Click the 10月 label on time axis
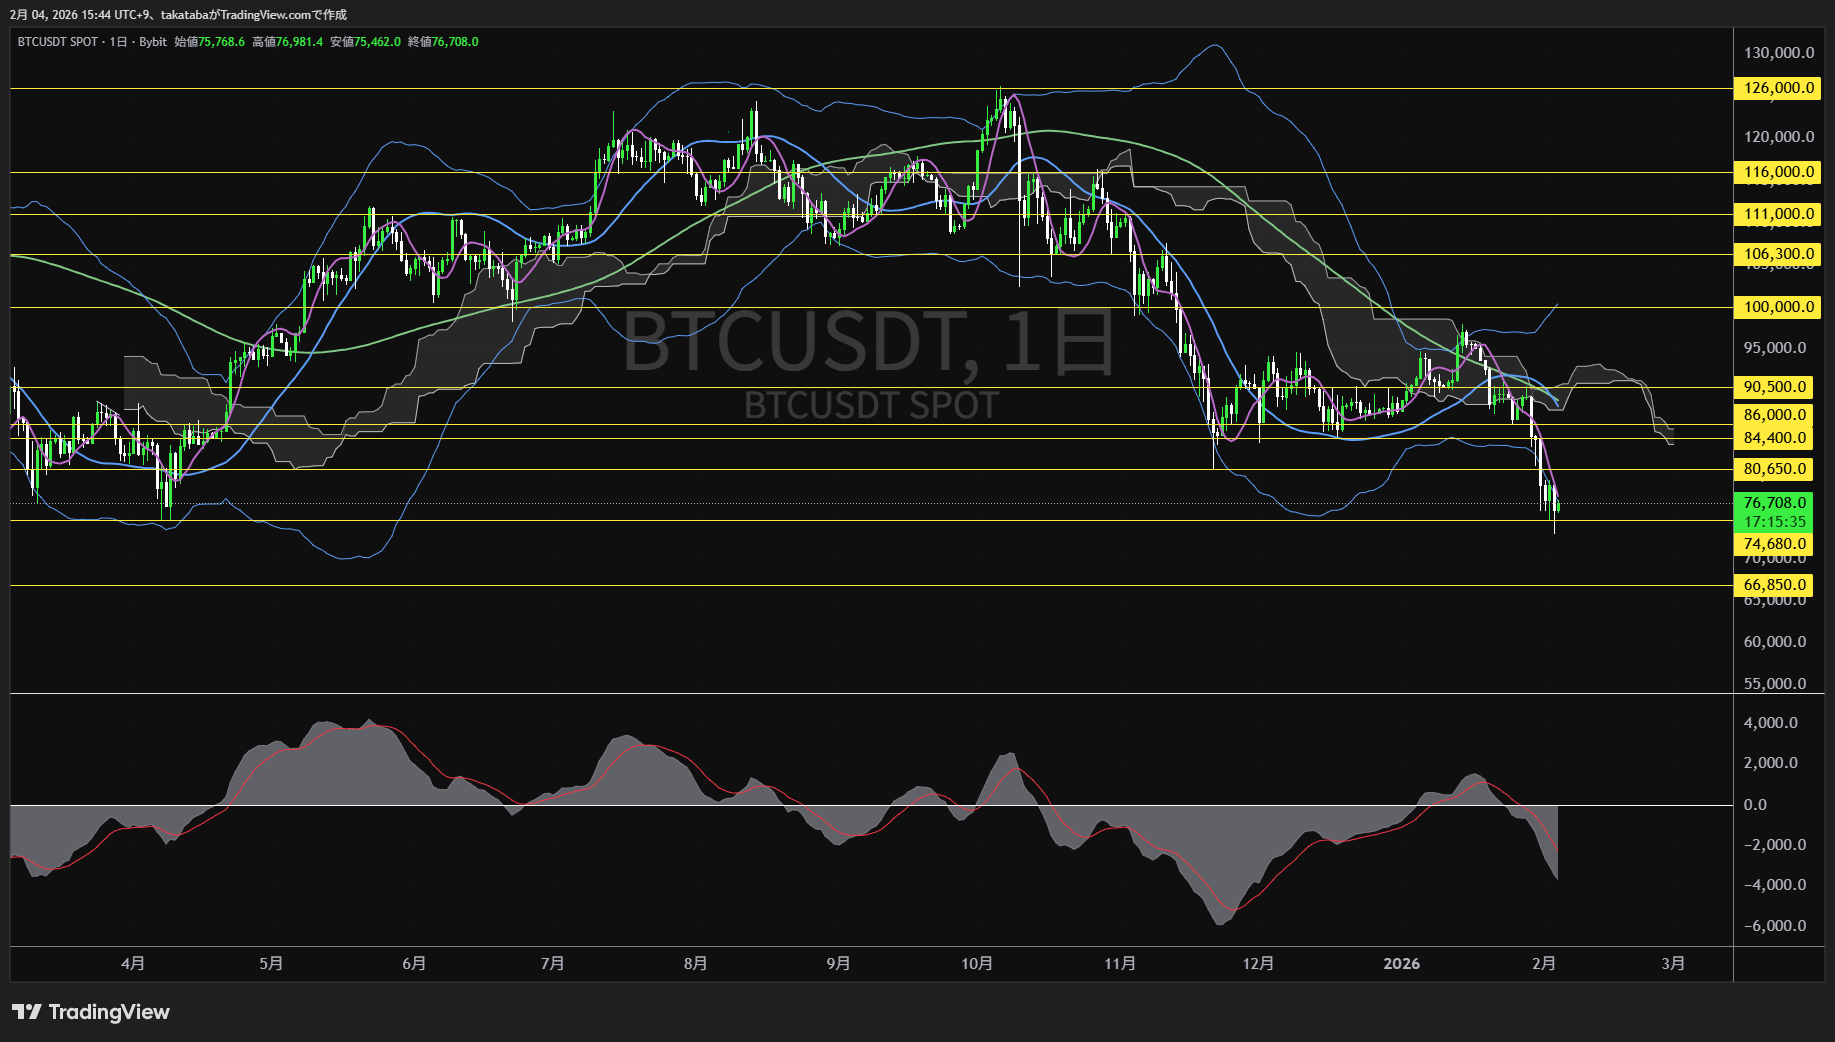The width and height of the screenshot is (1835, 1042). (977, 963)
